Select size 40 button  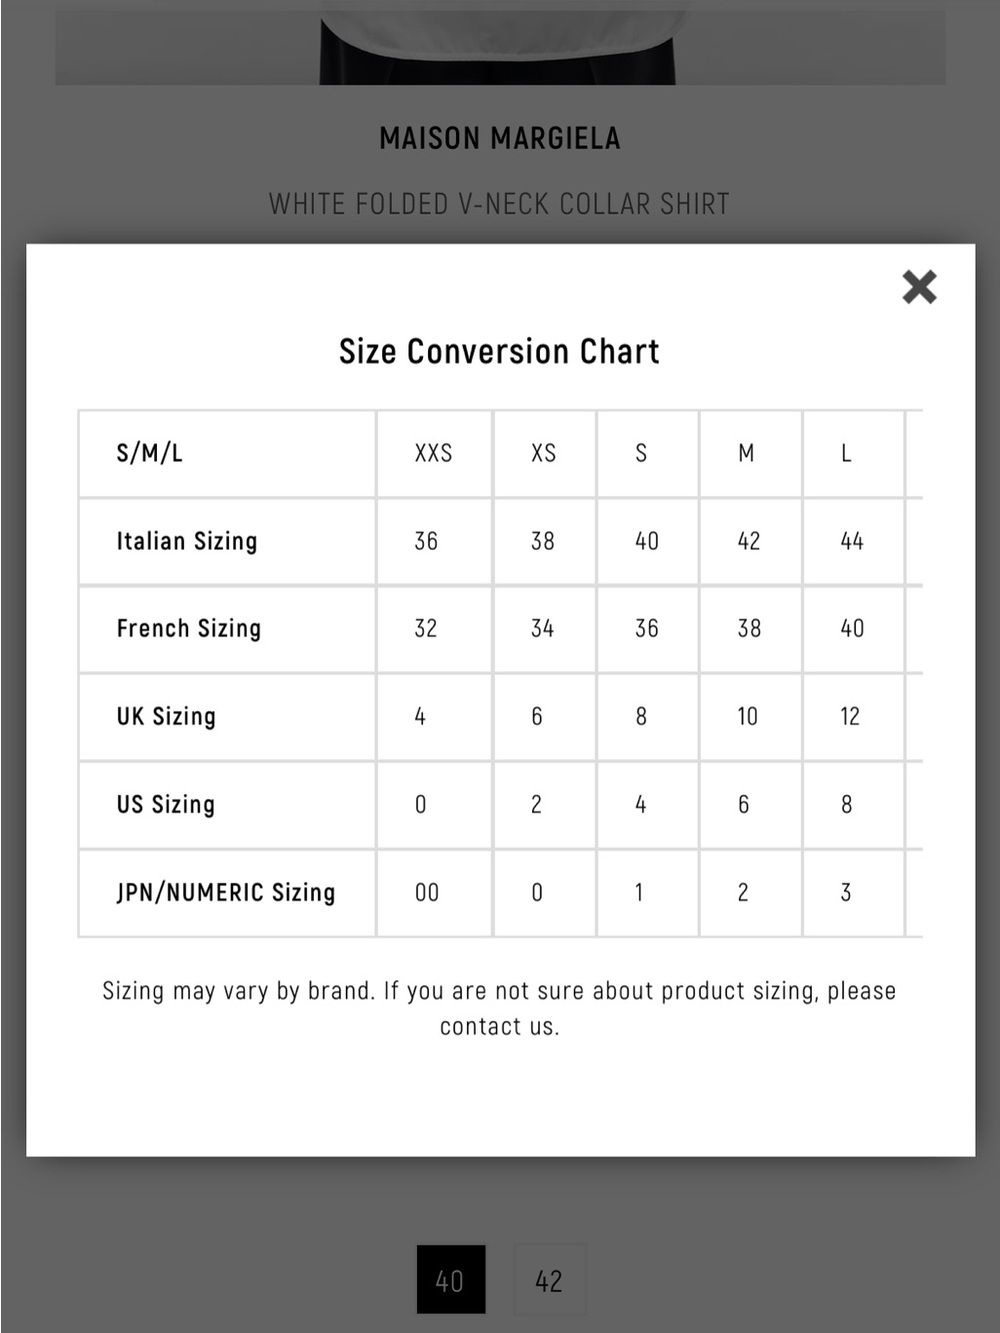(x=451, y=1279)
